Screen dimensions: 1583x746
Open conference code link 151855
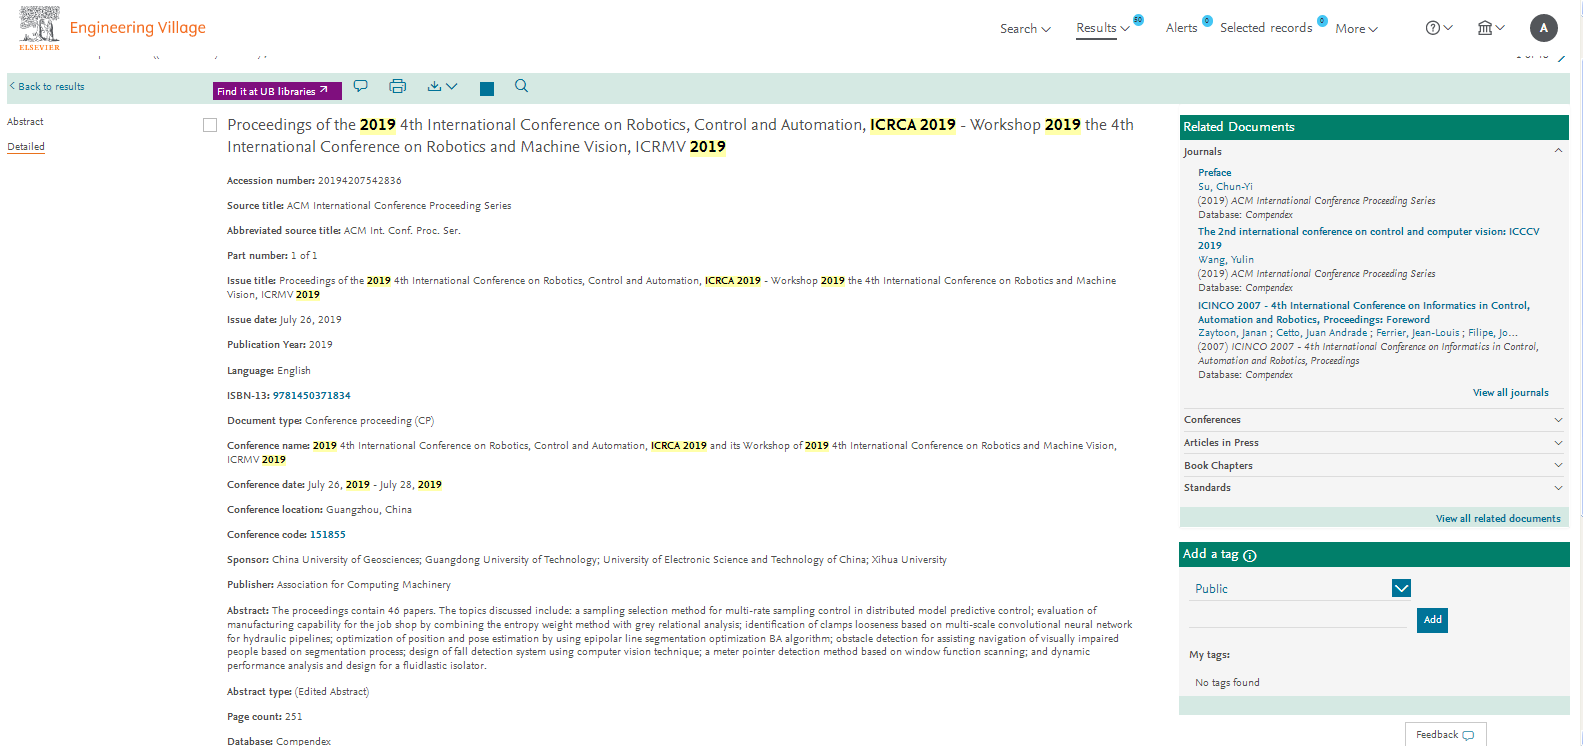click(328, 535)
